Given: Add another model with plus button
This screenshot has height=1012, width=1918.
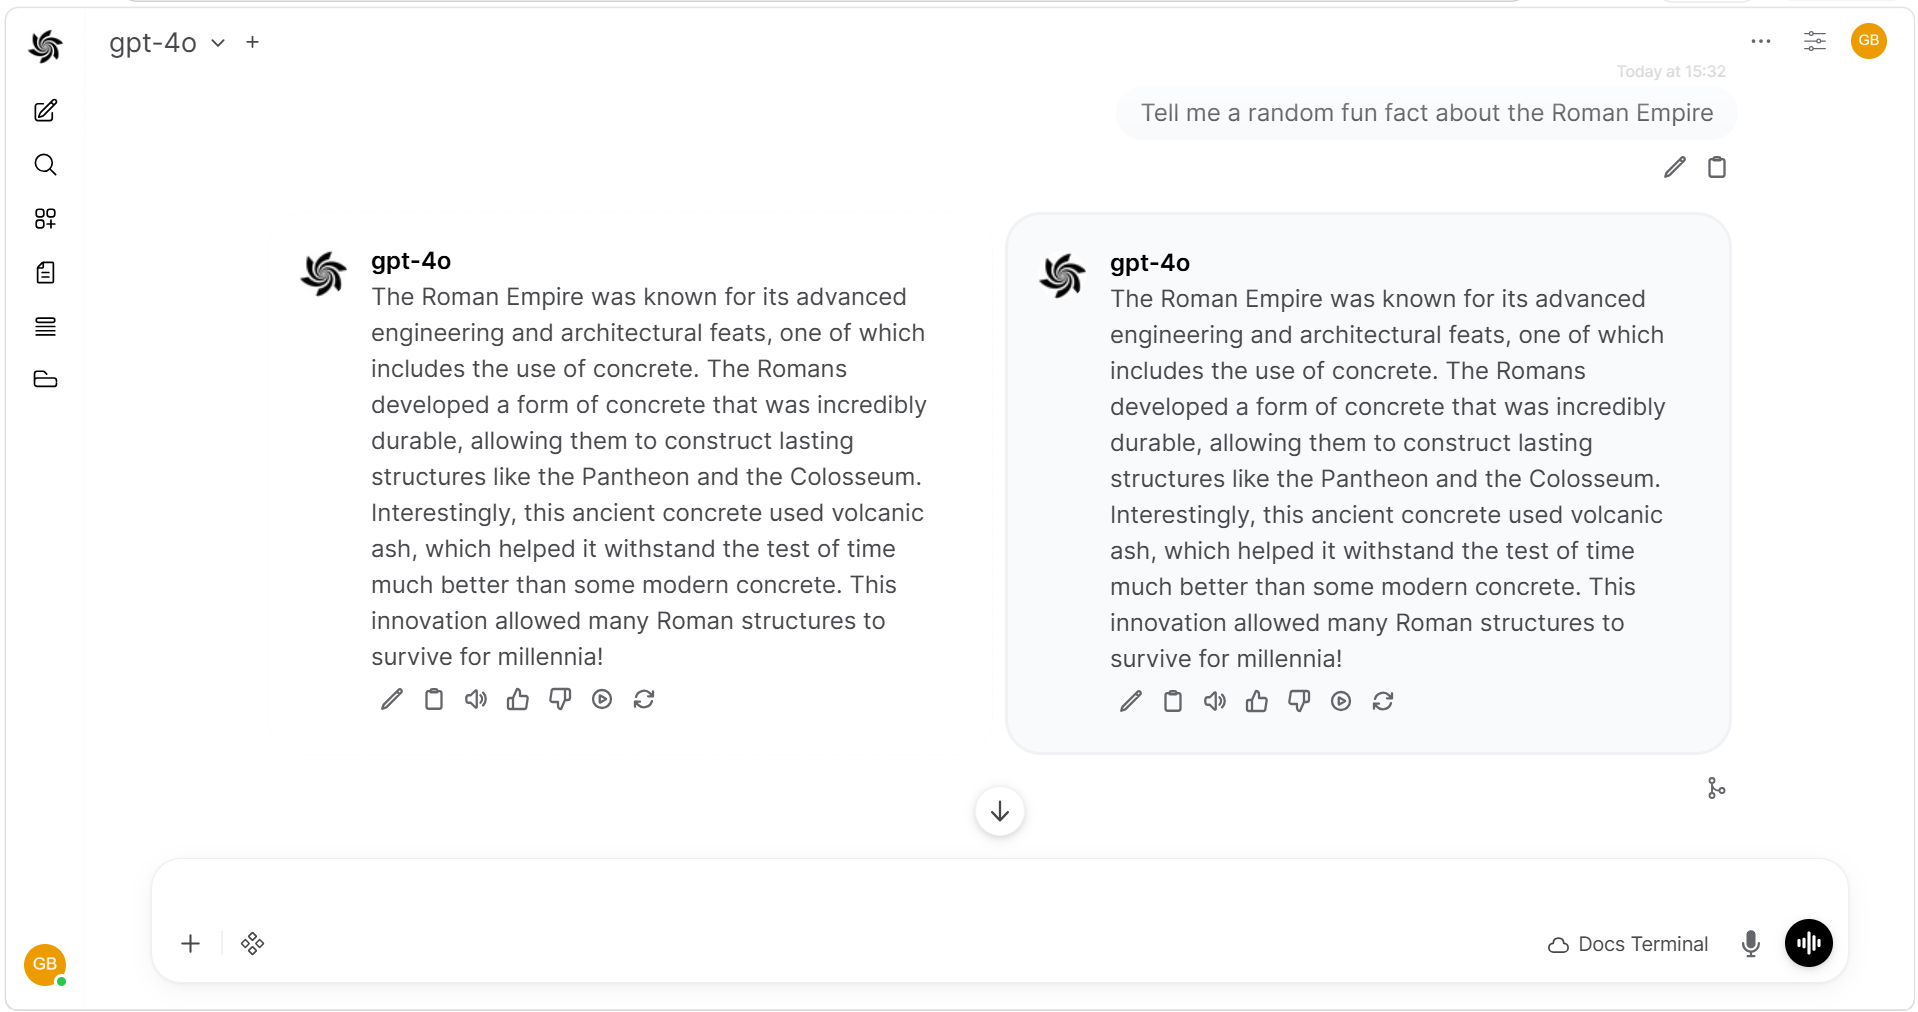Looking at the screenshot, I should [x=253, y=42].
